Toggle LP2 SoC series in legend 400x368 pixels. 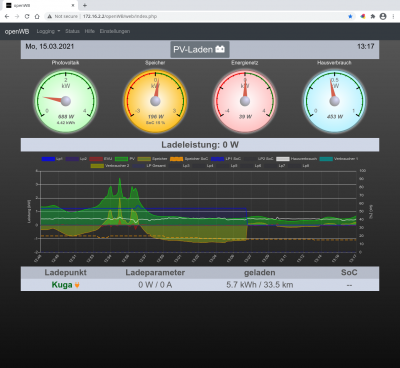click(259, 159)
